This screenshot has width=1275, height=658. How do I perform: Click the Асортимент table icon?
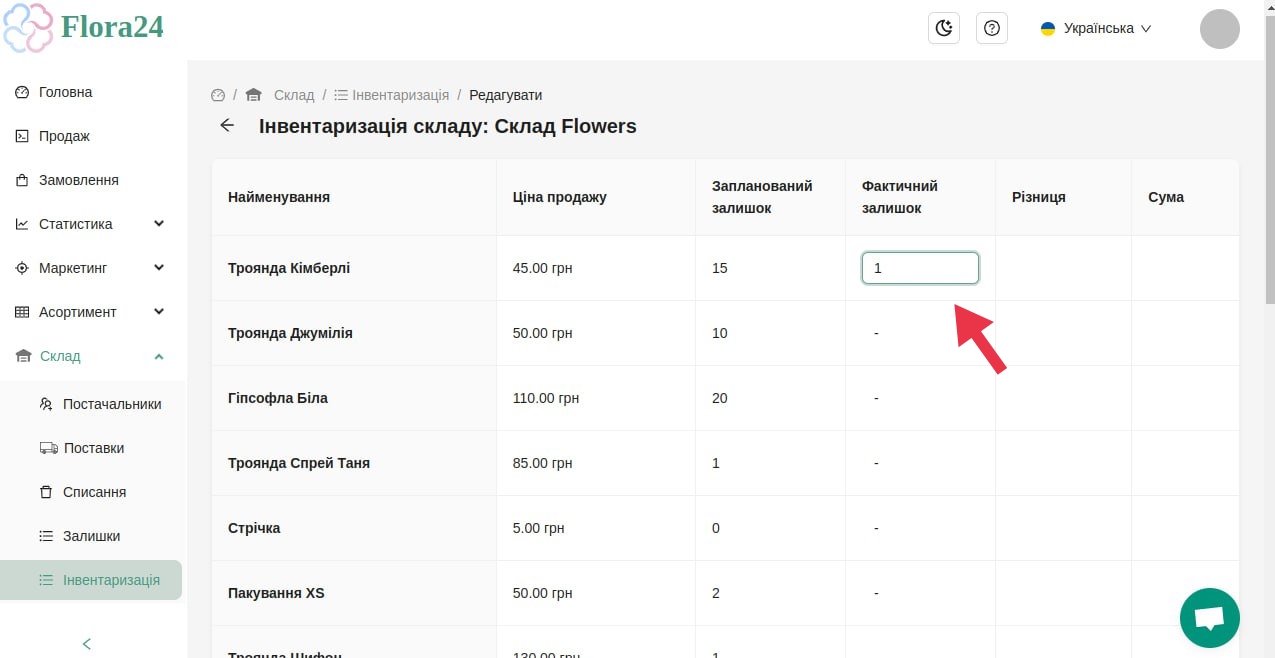(x=22, y=312)
